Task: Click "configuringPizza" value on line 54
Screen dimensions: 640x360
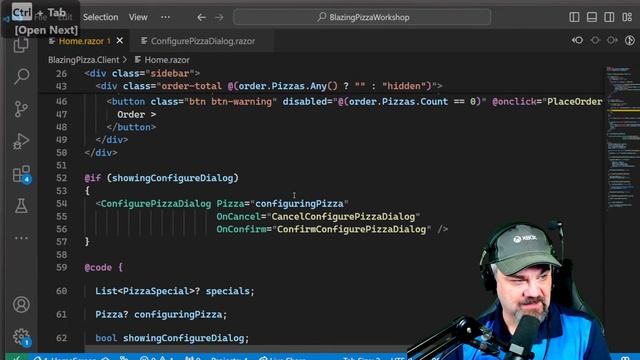Action: [x=300, y=204]
